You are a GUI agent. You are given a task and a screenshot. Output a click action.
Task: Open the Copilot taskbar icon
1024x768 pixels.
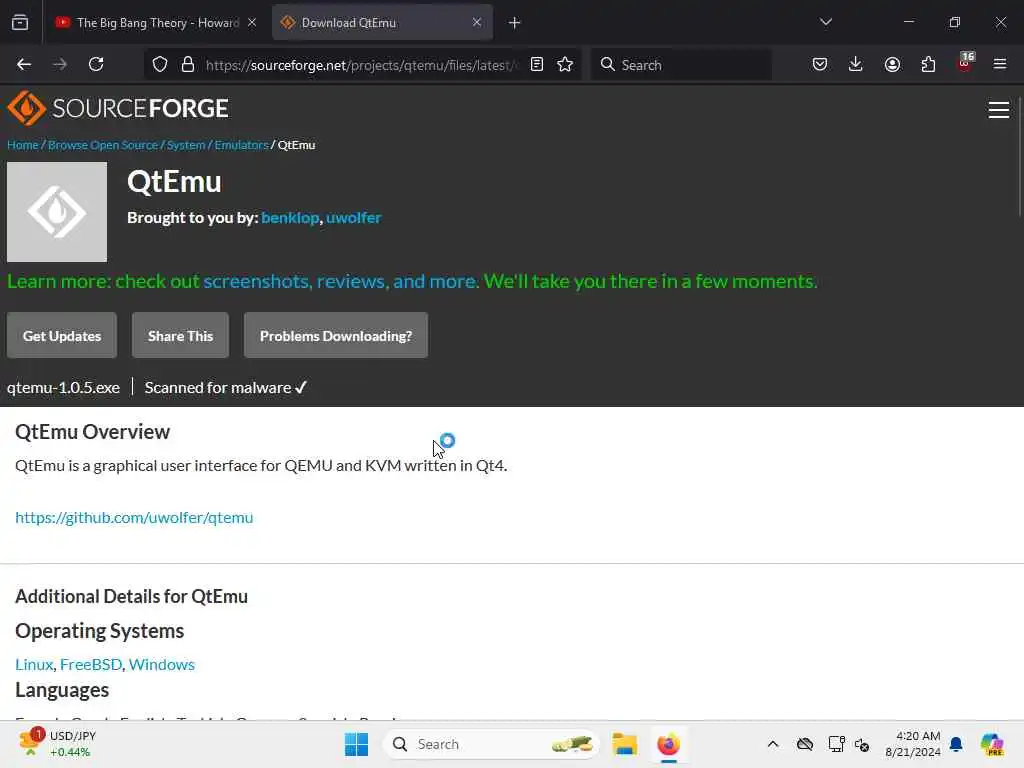pos(991,744)
